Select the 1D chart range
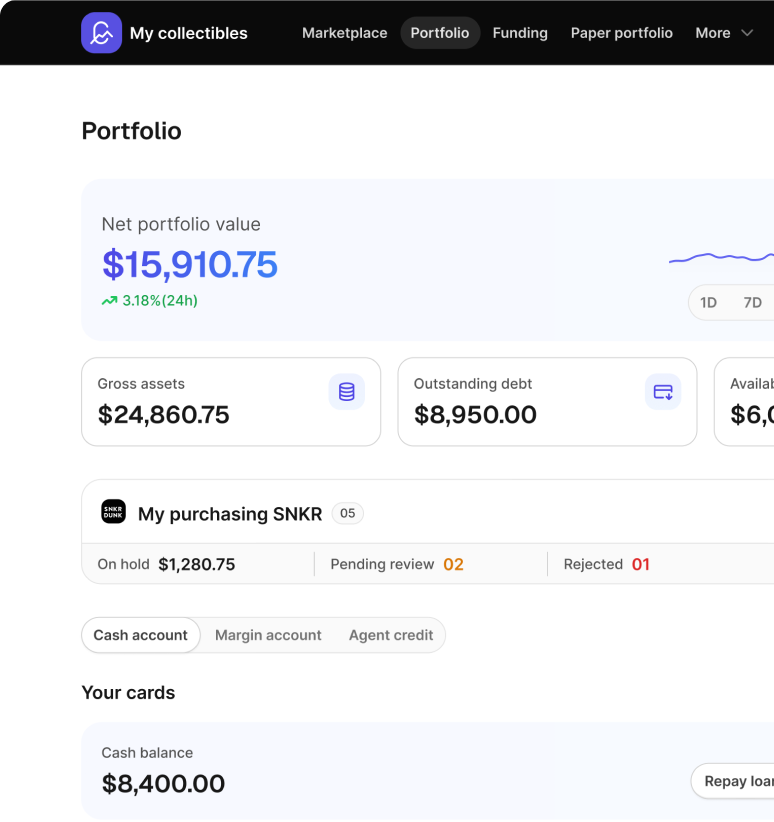 tap(708, 302)
